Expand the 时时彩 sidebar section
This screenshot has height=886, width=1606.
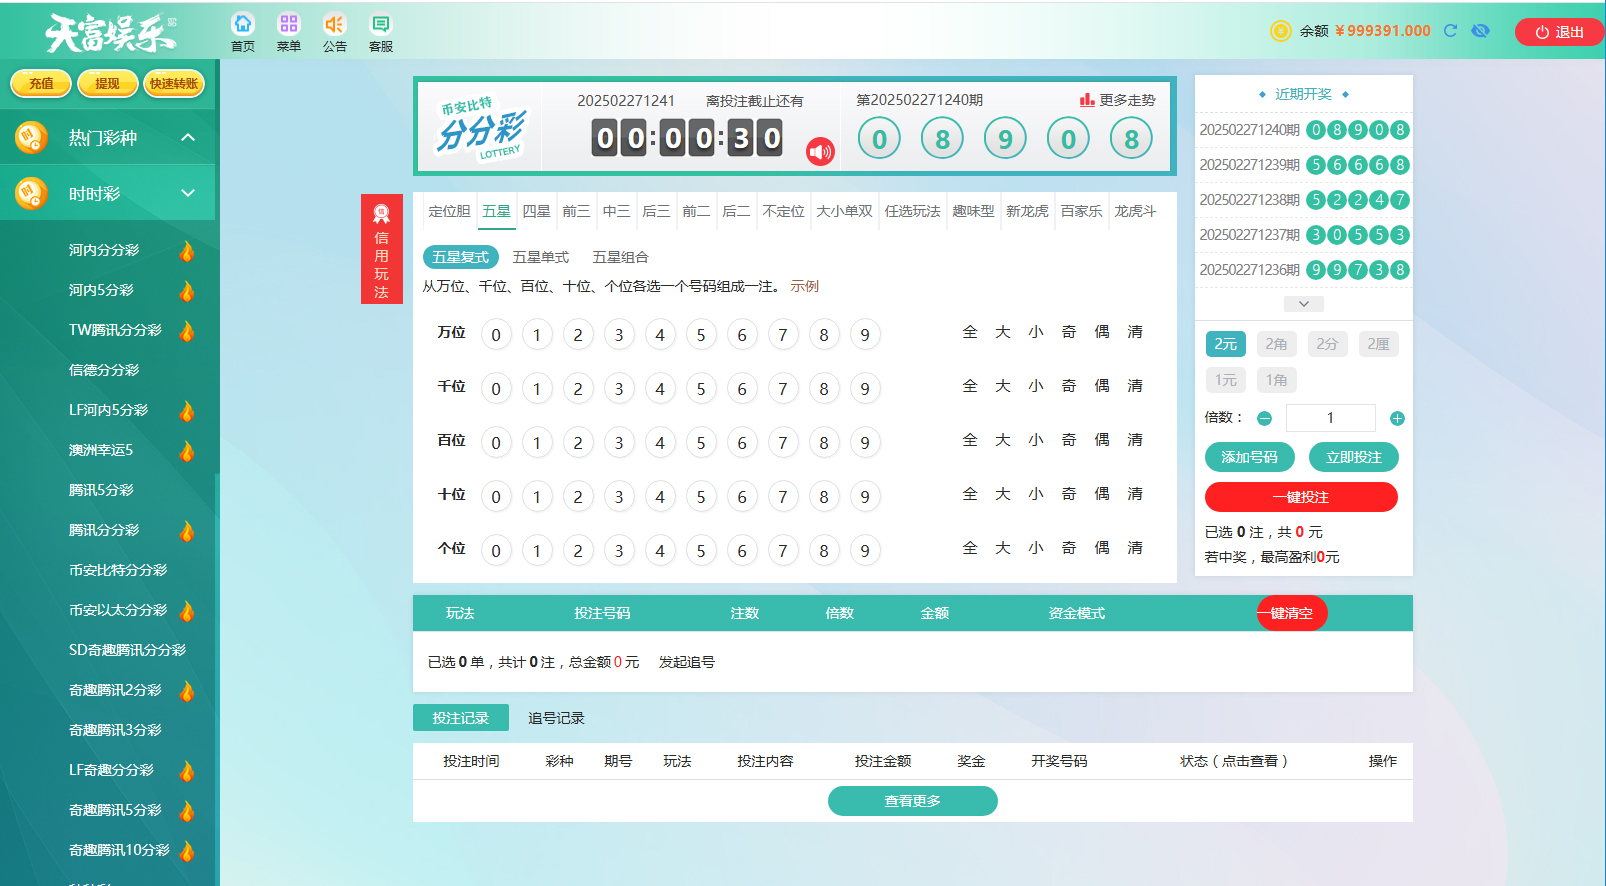[x=188, y=193]
